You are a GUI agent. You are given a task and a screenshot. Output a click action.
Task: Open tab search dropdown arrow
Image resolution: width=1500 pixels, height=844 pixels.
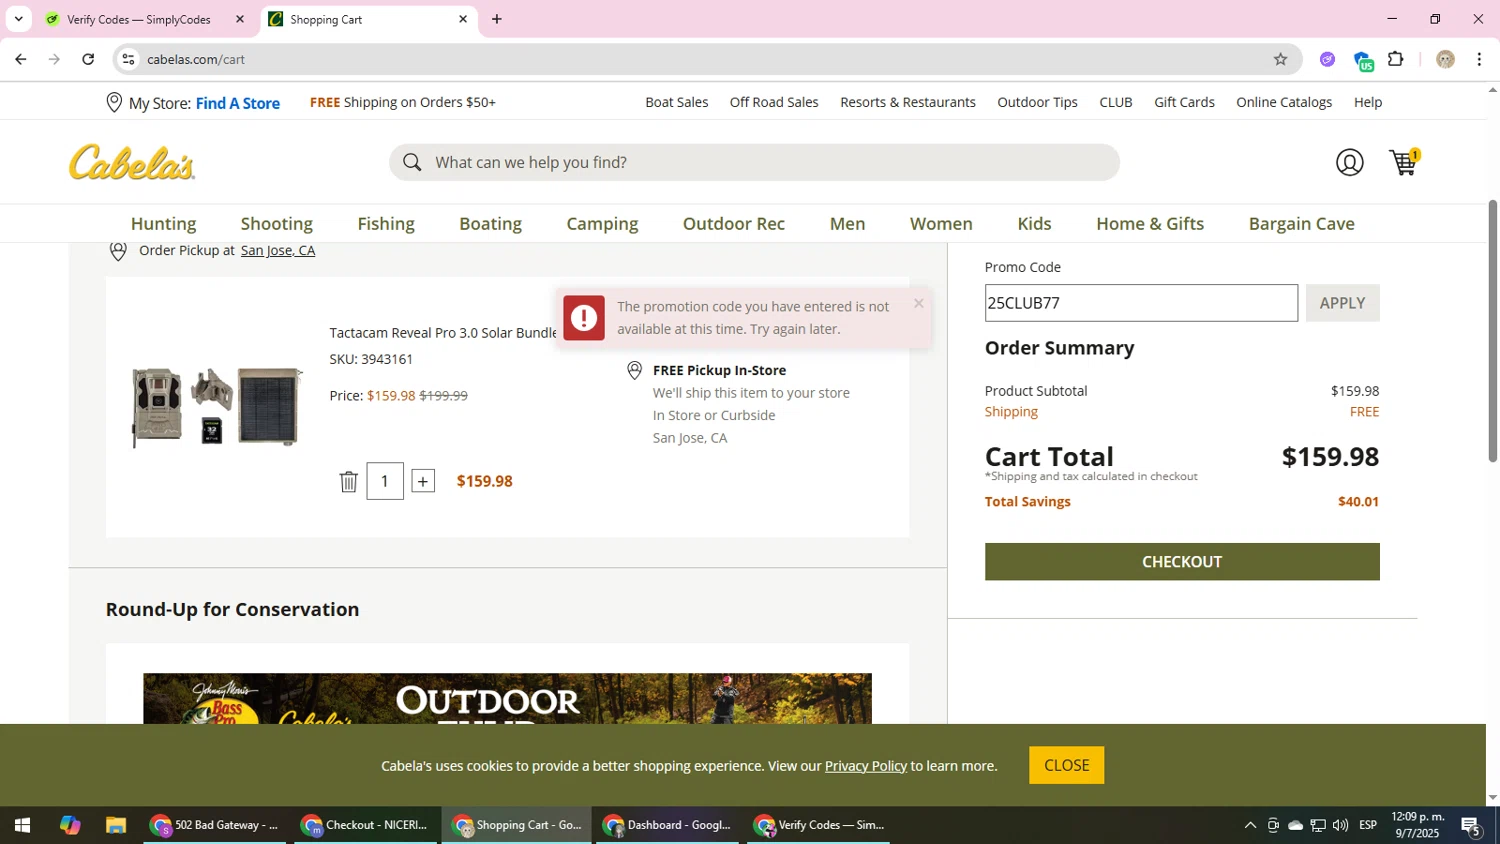coord(18,19)
